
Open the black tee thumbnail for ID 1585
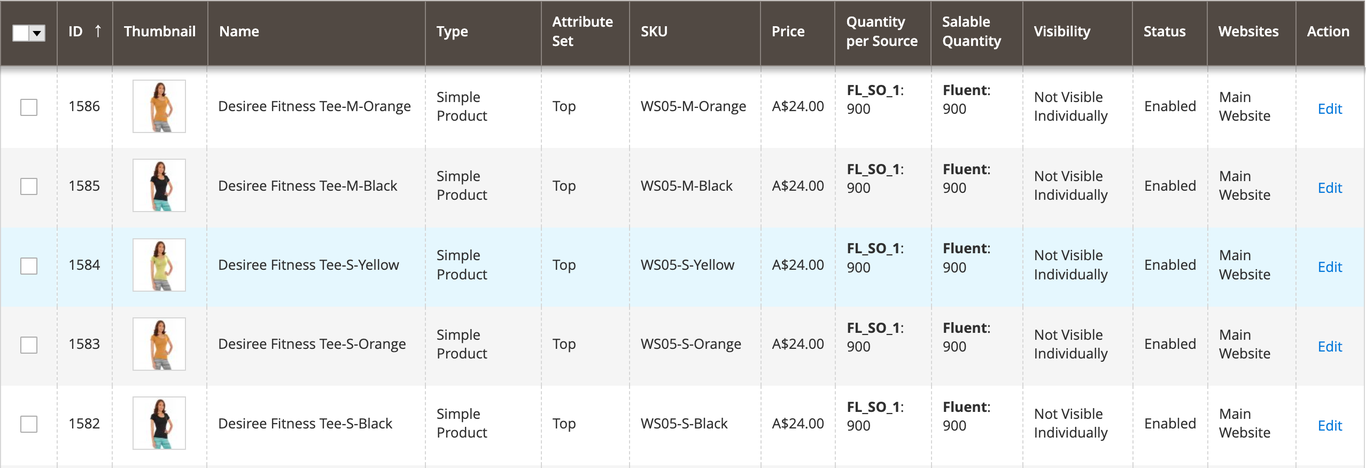tap(159, 186)
